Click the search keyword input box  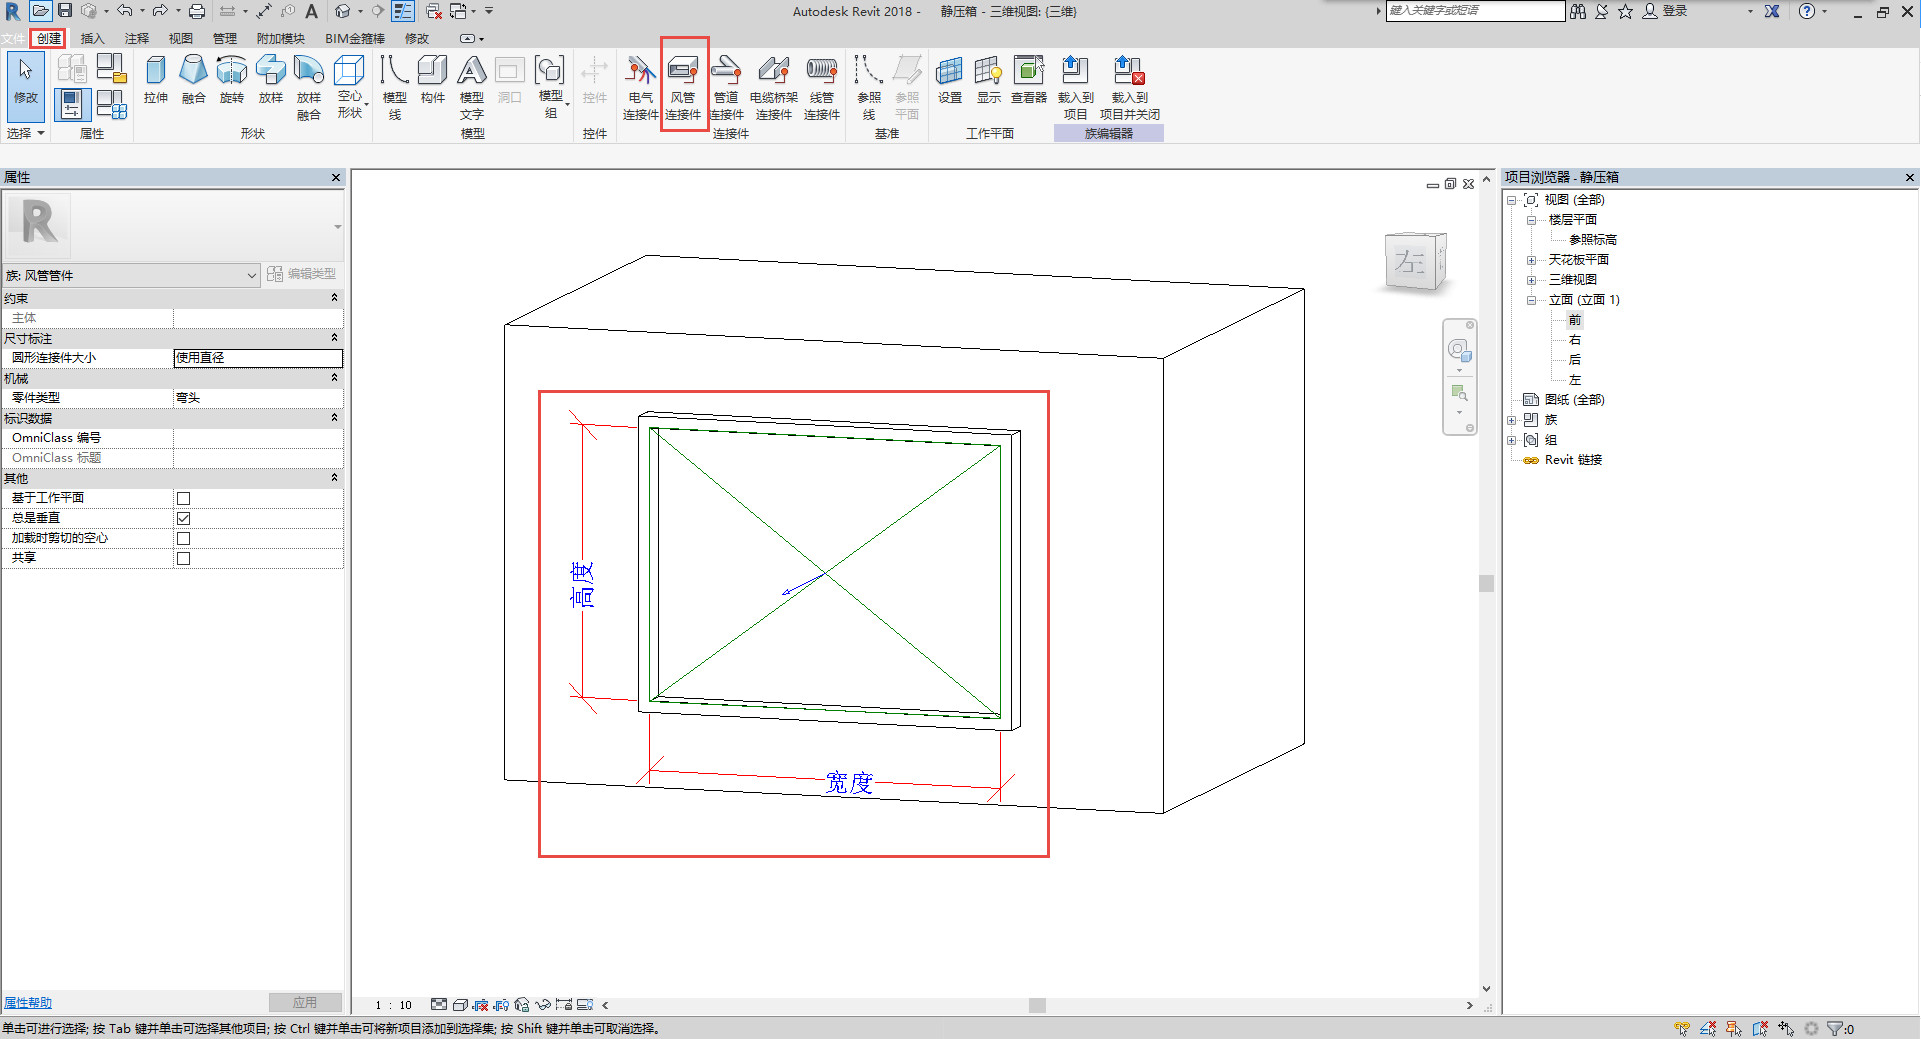click(1475, 11)
